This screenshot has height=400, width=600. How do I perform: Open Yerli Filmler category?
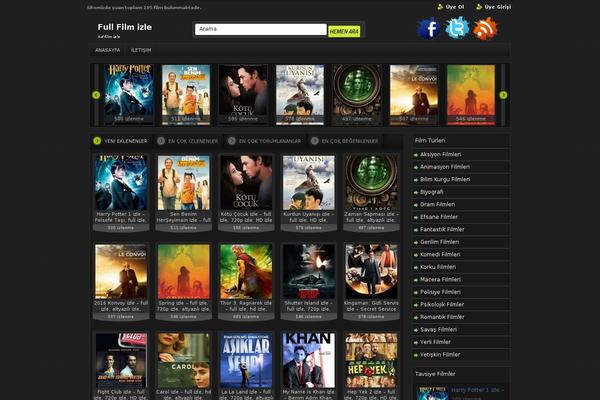tap(435, 342)
